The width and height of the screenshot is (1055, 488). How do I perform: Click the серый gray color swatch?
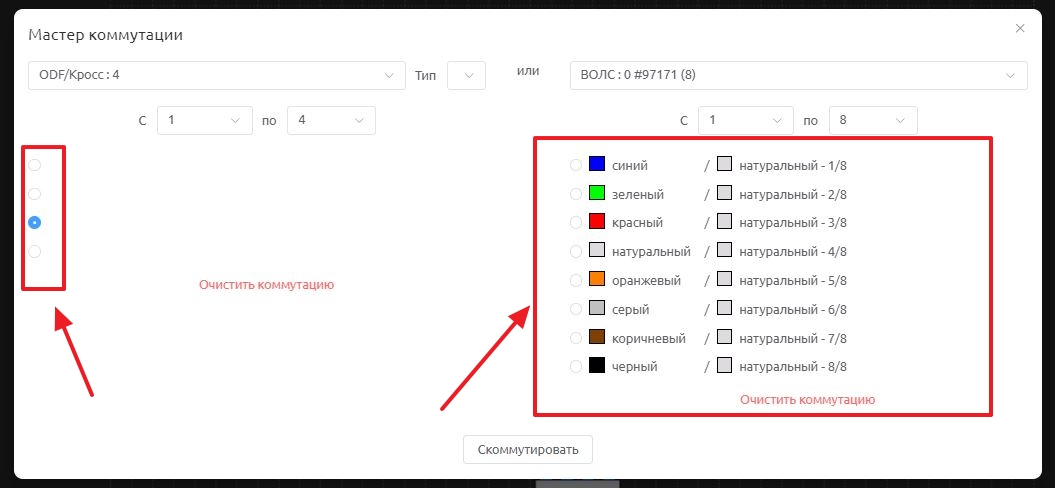[x=597, y=308]
